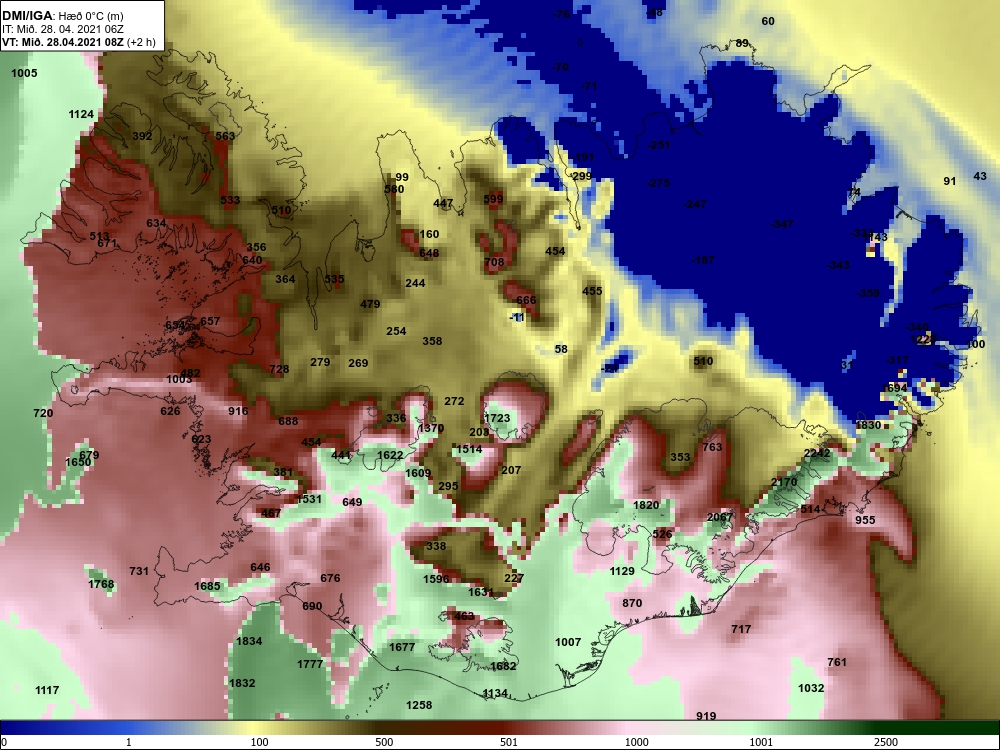
Task: Click the legend label 1001
Action: click(761, 742)
